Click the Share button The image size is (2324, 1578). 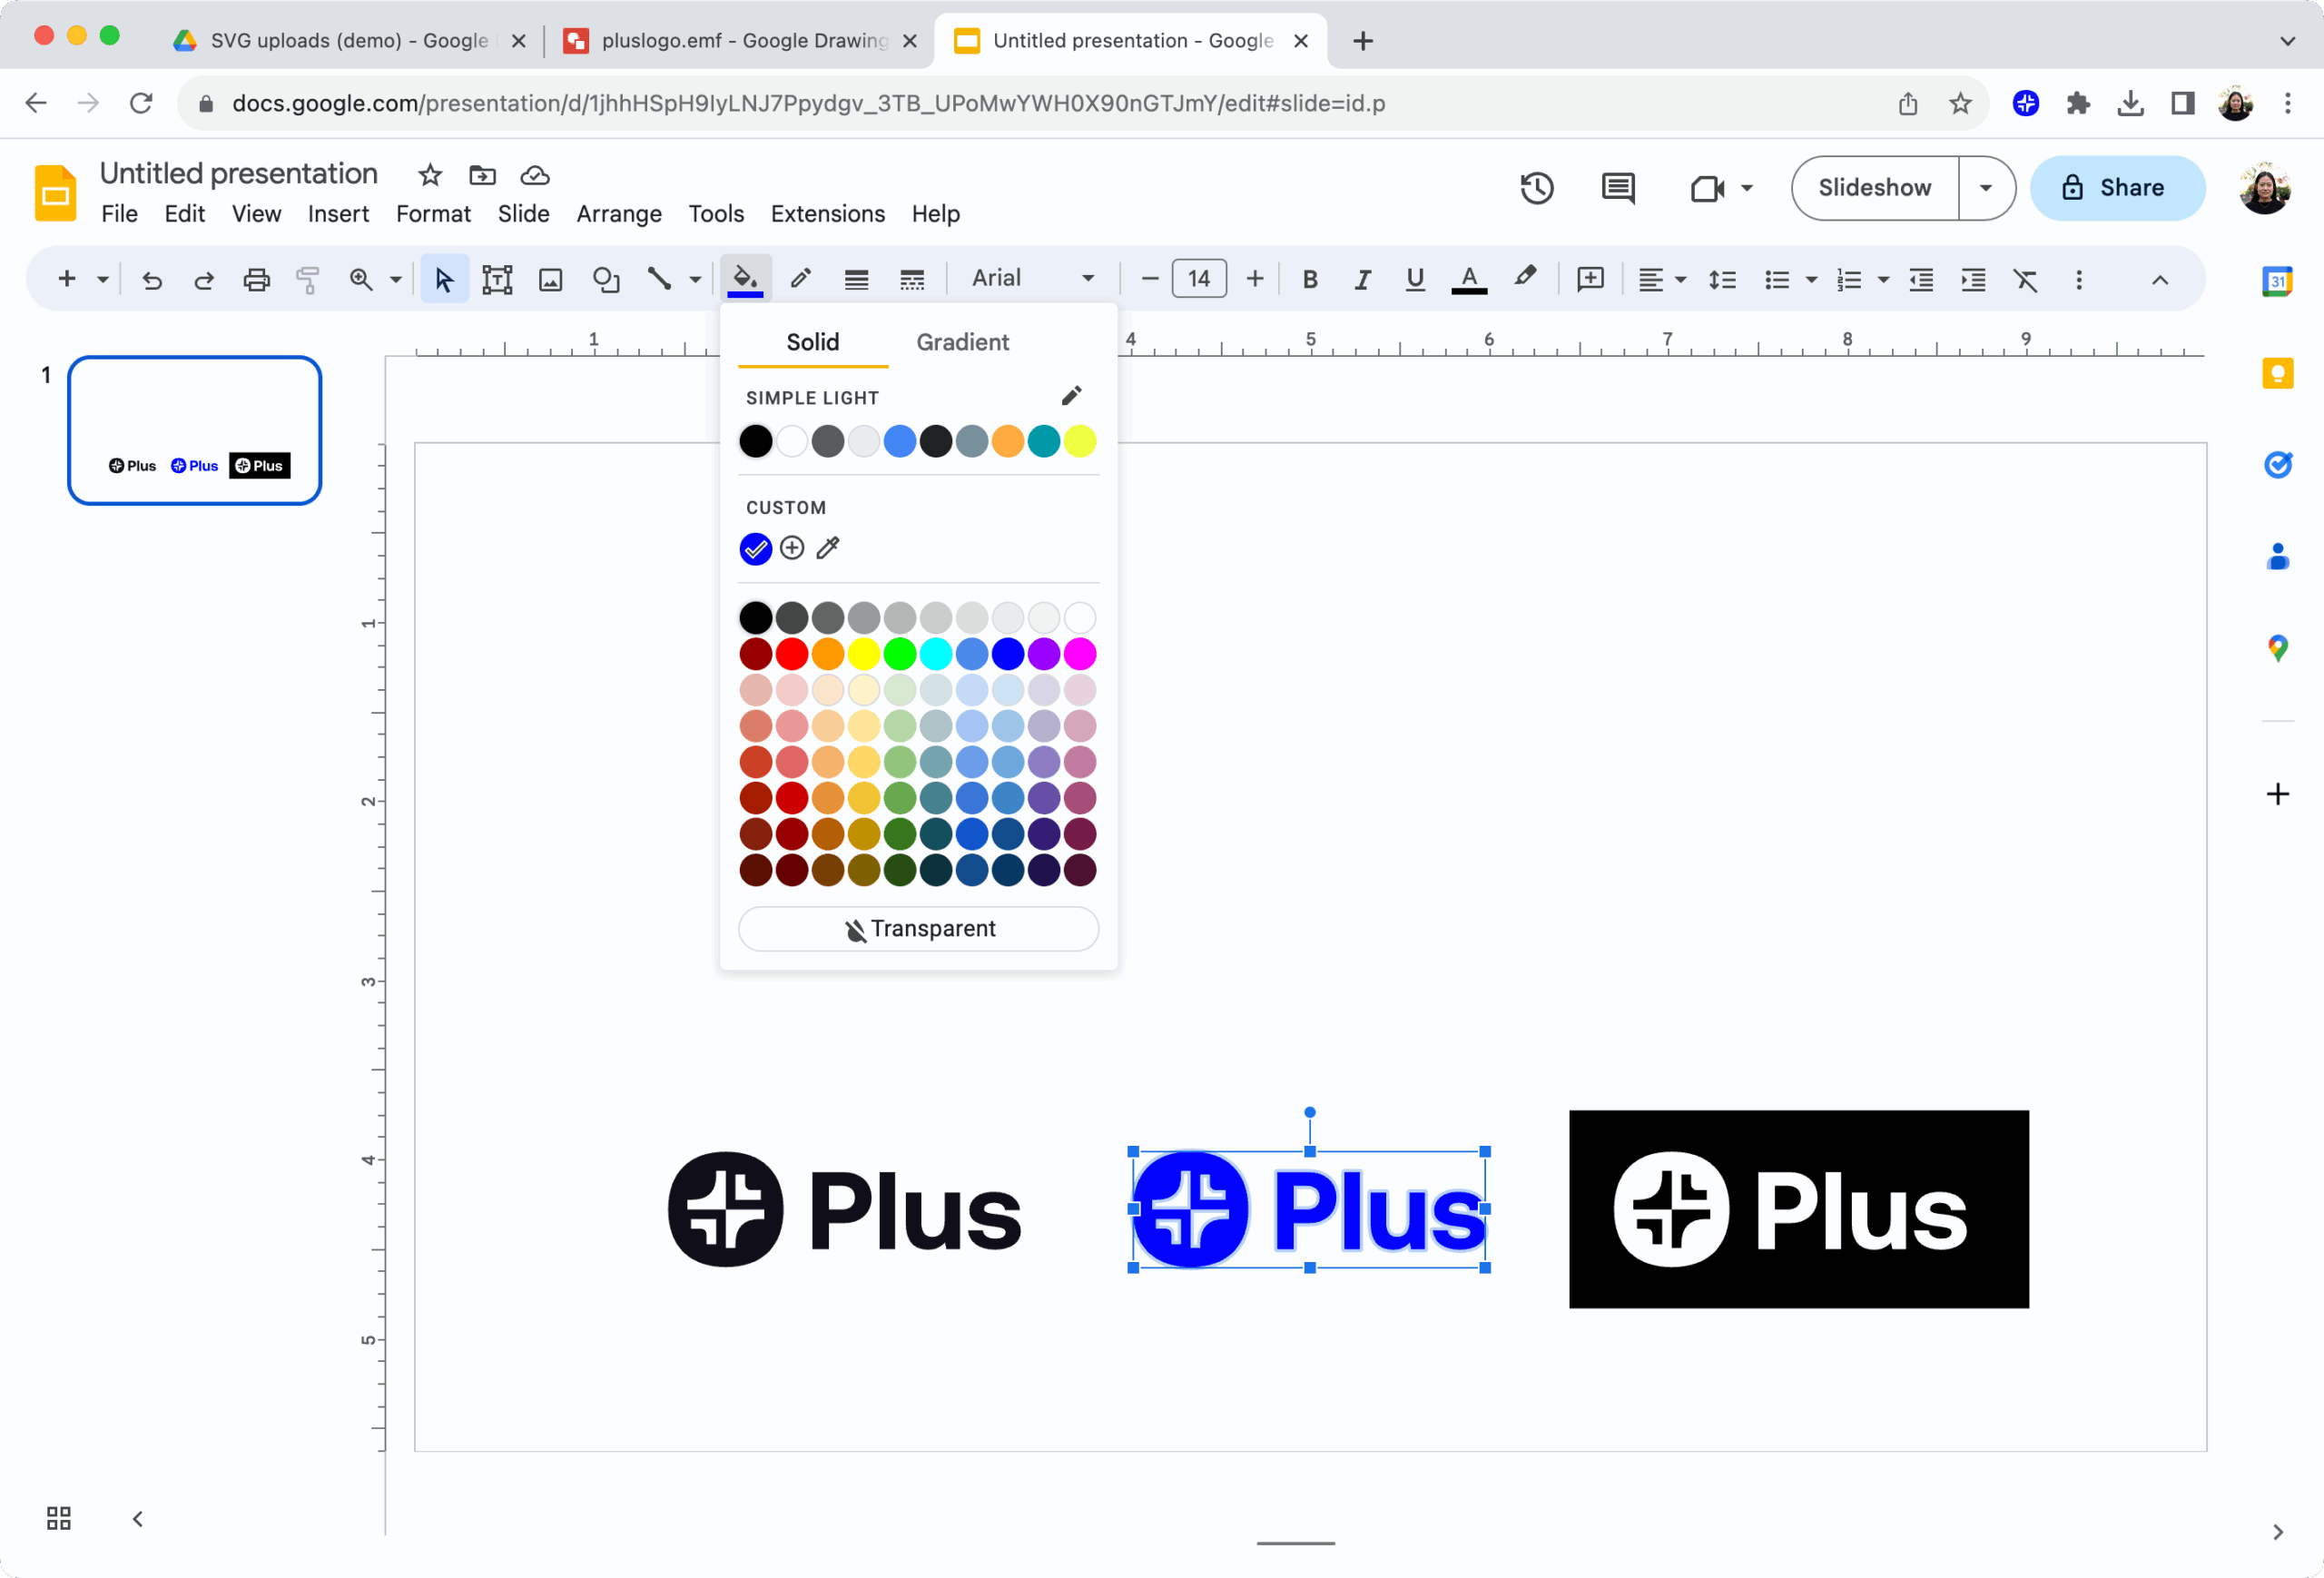pos(2116,188)
